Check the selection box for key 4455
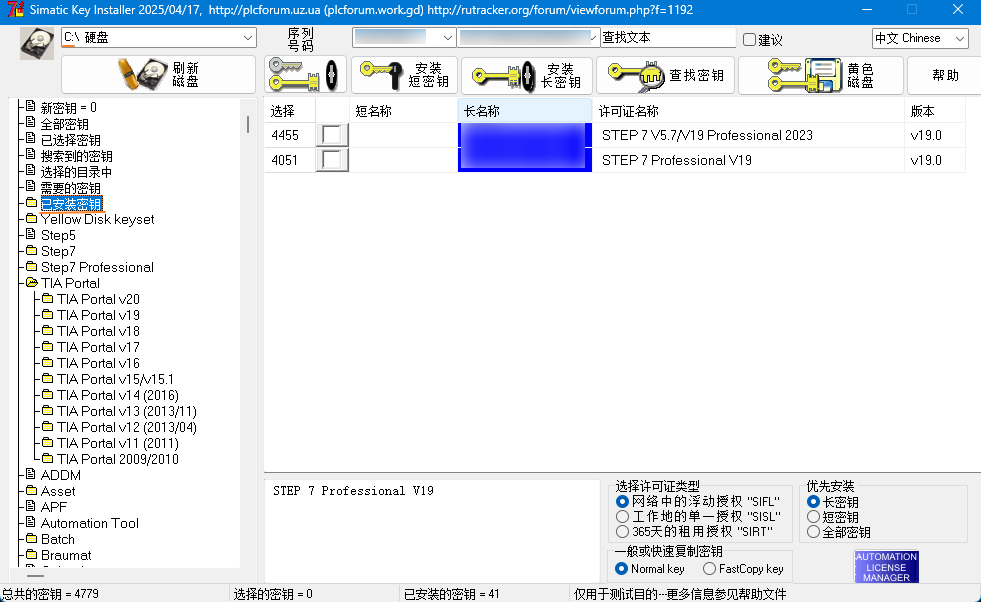Image resolution: width=981 pixels, height=602 pixels. click(331, 133)
